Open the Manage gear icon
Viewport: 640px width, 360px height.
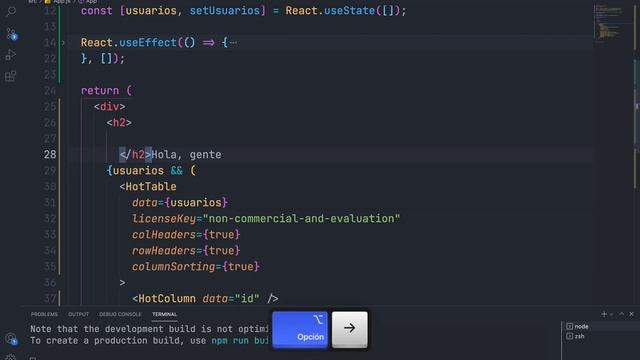pos(11,357)
